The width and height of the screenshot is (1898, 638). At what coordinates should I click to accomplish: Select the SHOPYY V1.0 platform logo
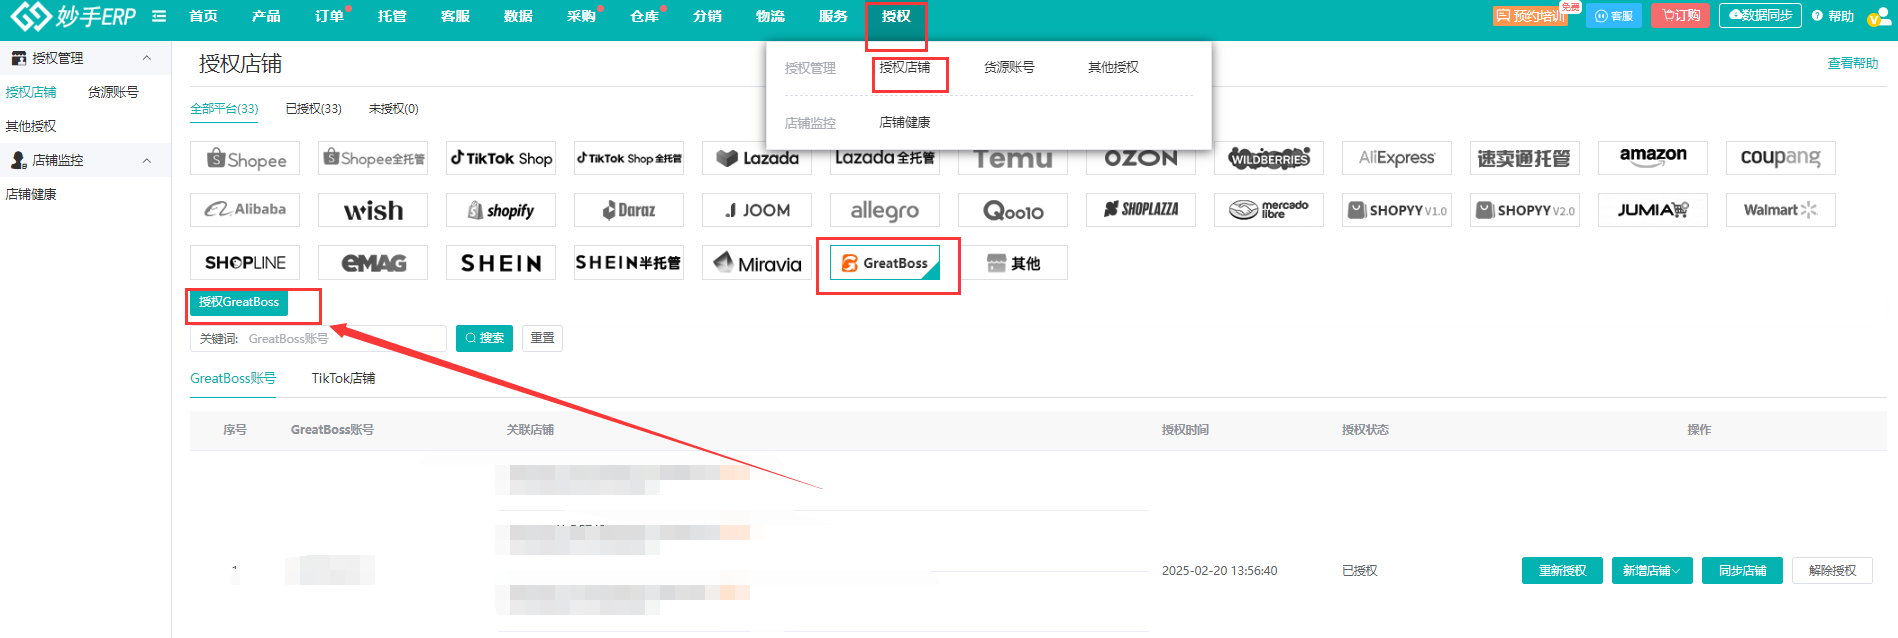point(1397,210)
